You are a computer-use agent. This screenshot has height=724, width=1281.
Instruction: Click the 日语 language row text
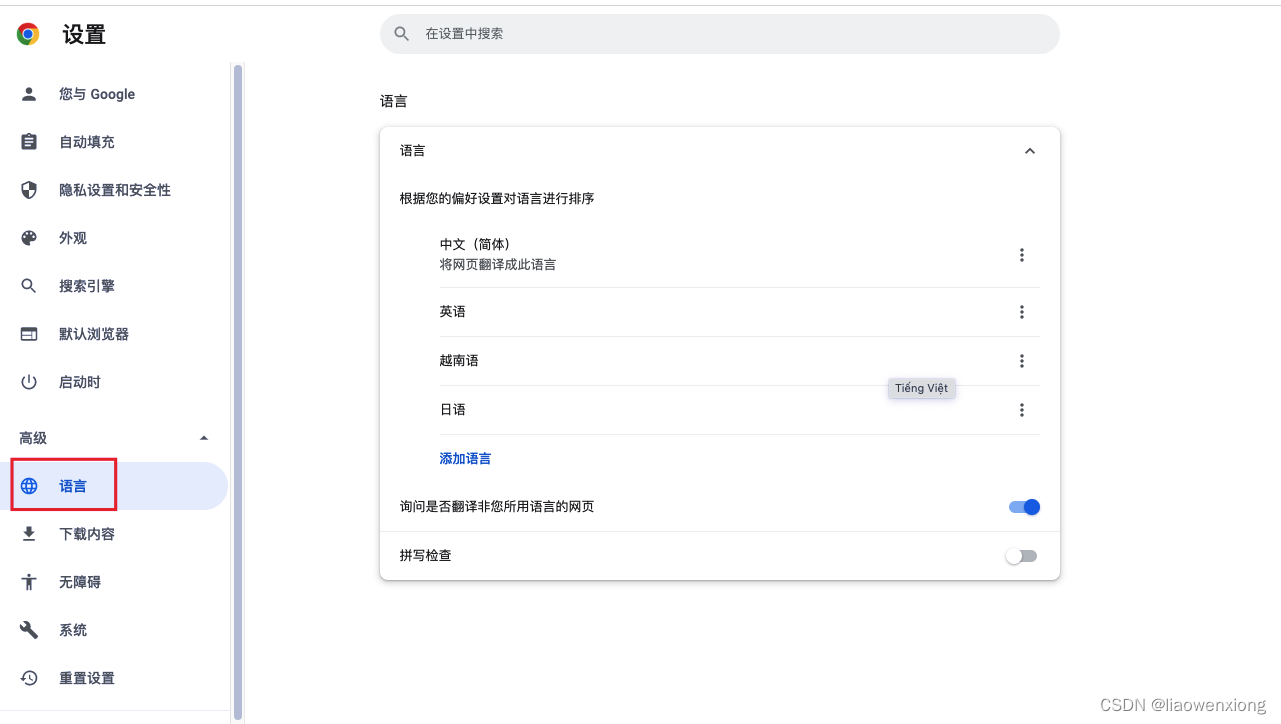point(452,410)
